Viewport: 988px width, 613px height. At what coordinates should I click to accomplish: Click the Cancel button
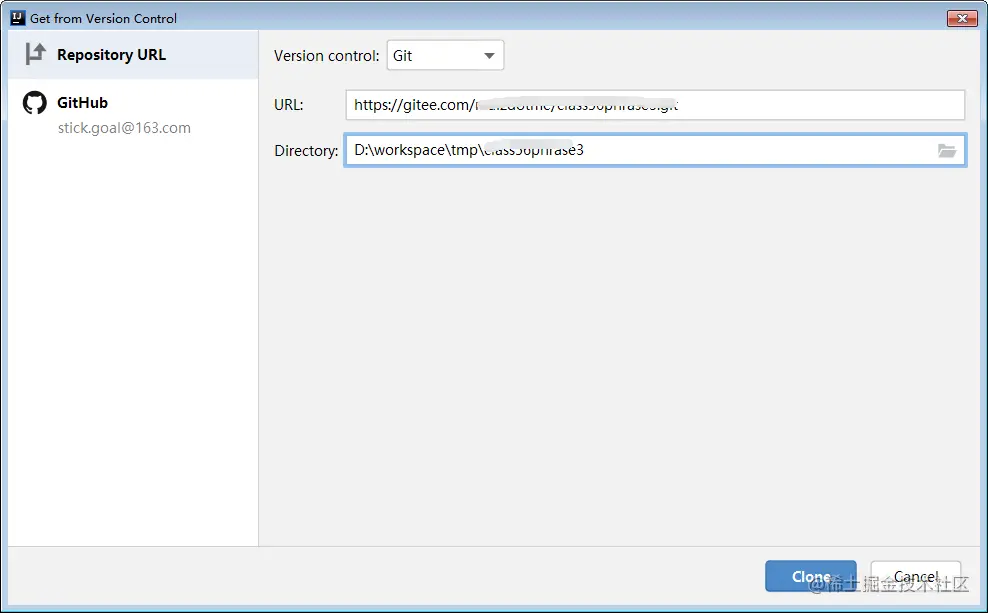(916, 576)
